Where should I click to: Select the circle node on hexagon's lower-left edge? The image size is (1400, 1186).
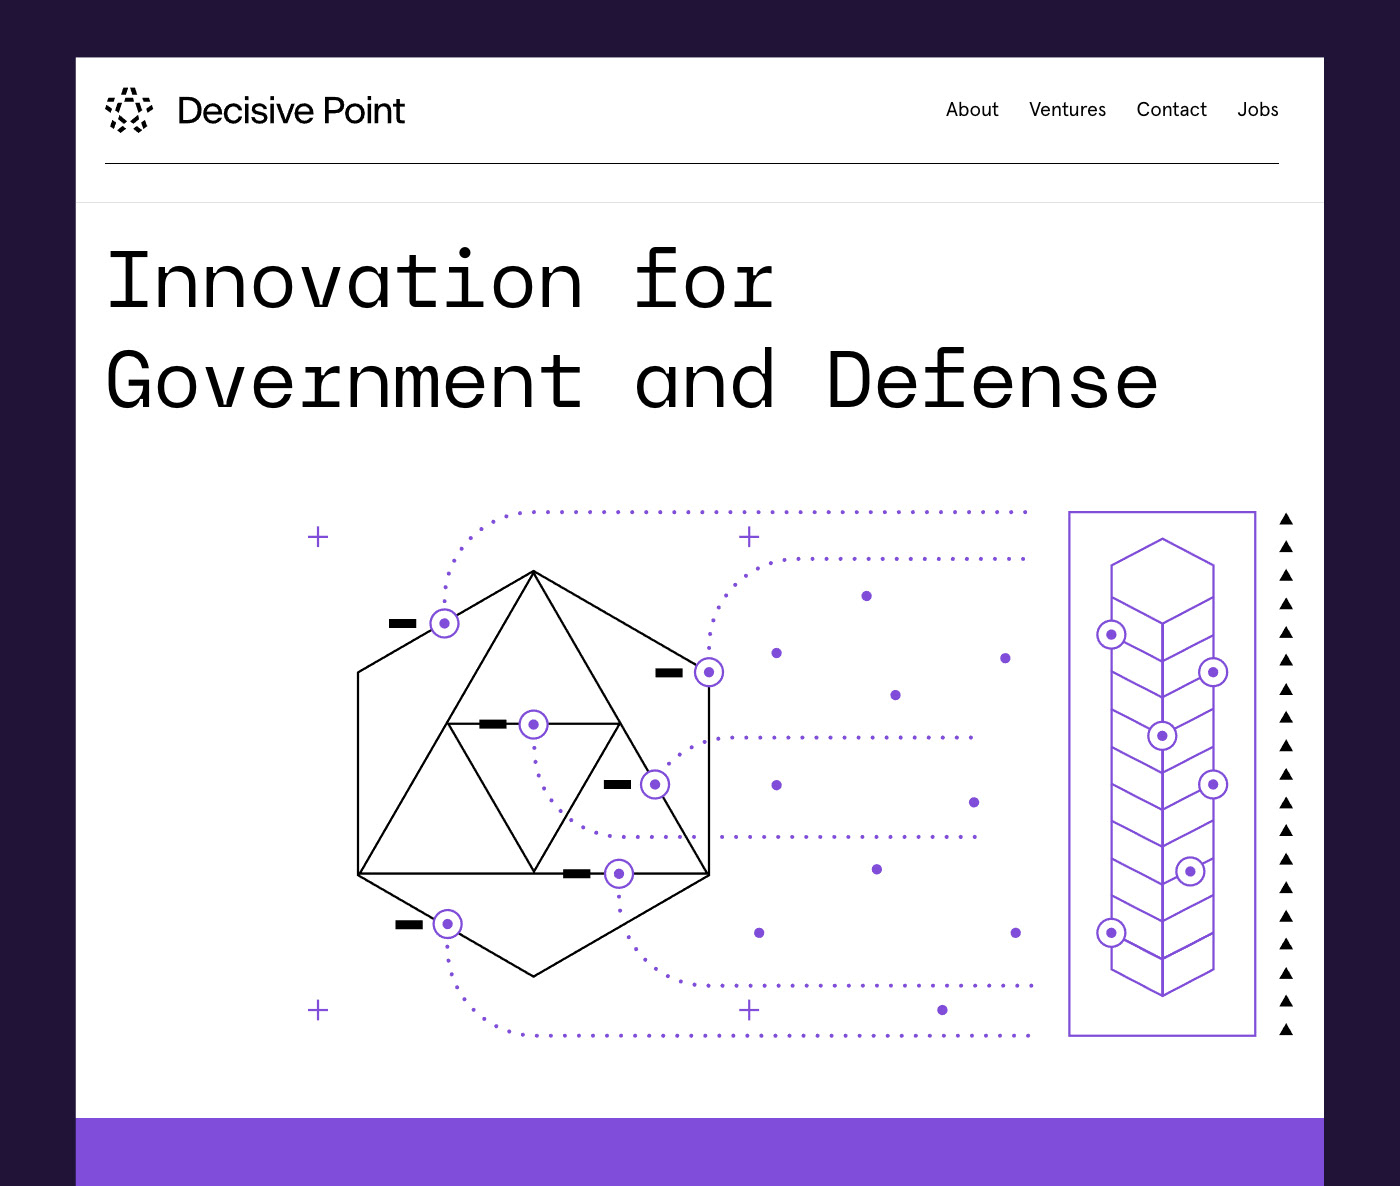pos(447,924)
